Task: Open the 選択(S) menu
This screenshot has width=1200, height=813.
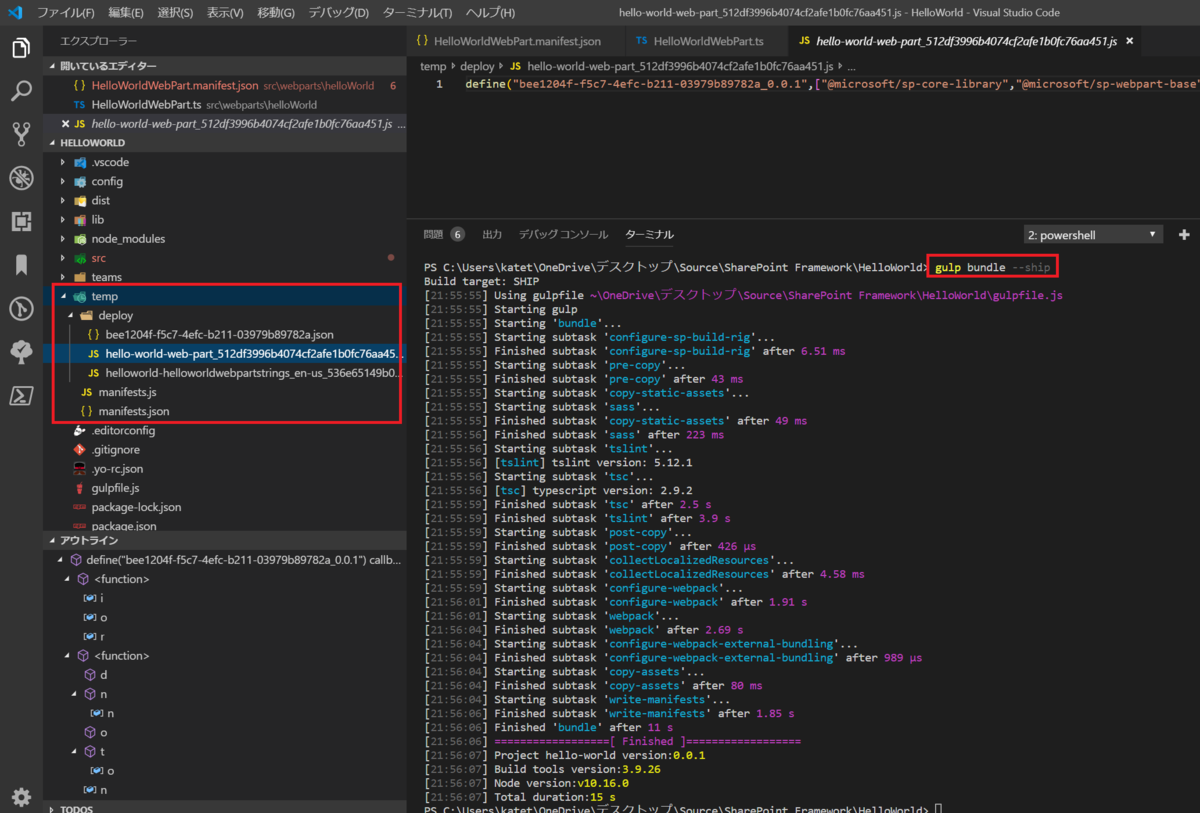Action: [x=176, y=13]
